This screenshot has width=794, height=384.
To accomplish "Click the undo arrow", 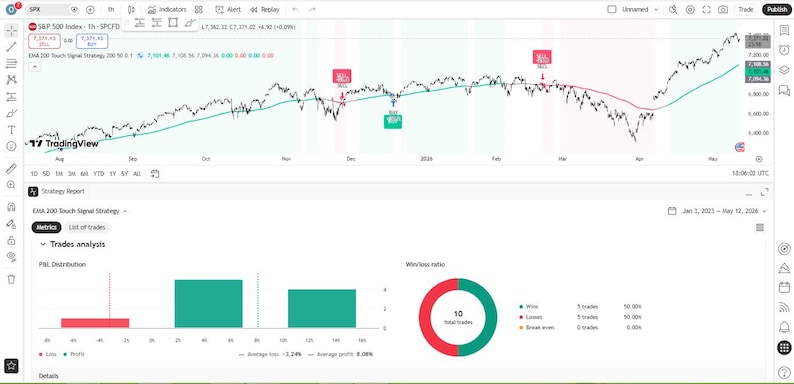I will pyautogui.click(x=296, y=9).
